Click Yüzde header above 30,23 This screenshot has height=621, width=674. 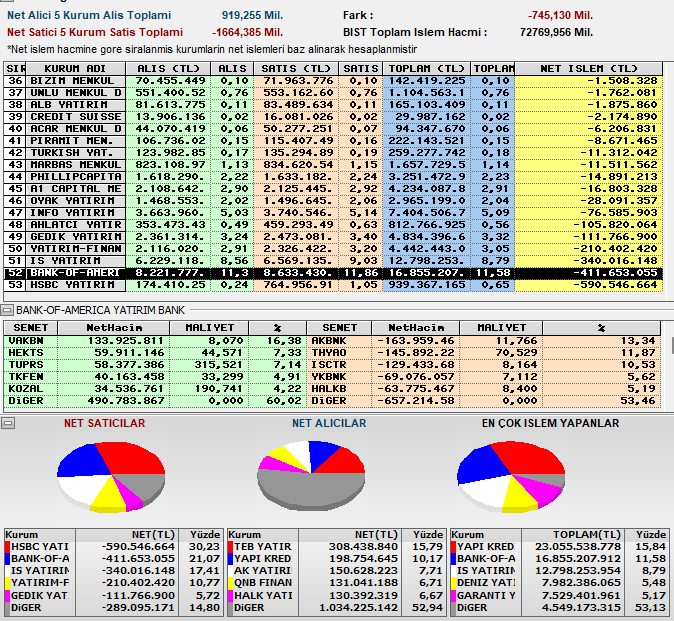pos(201,535)
